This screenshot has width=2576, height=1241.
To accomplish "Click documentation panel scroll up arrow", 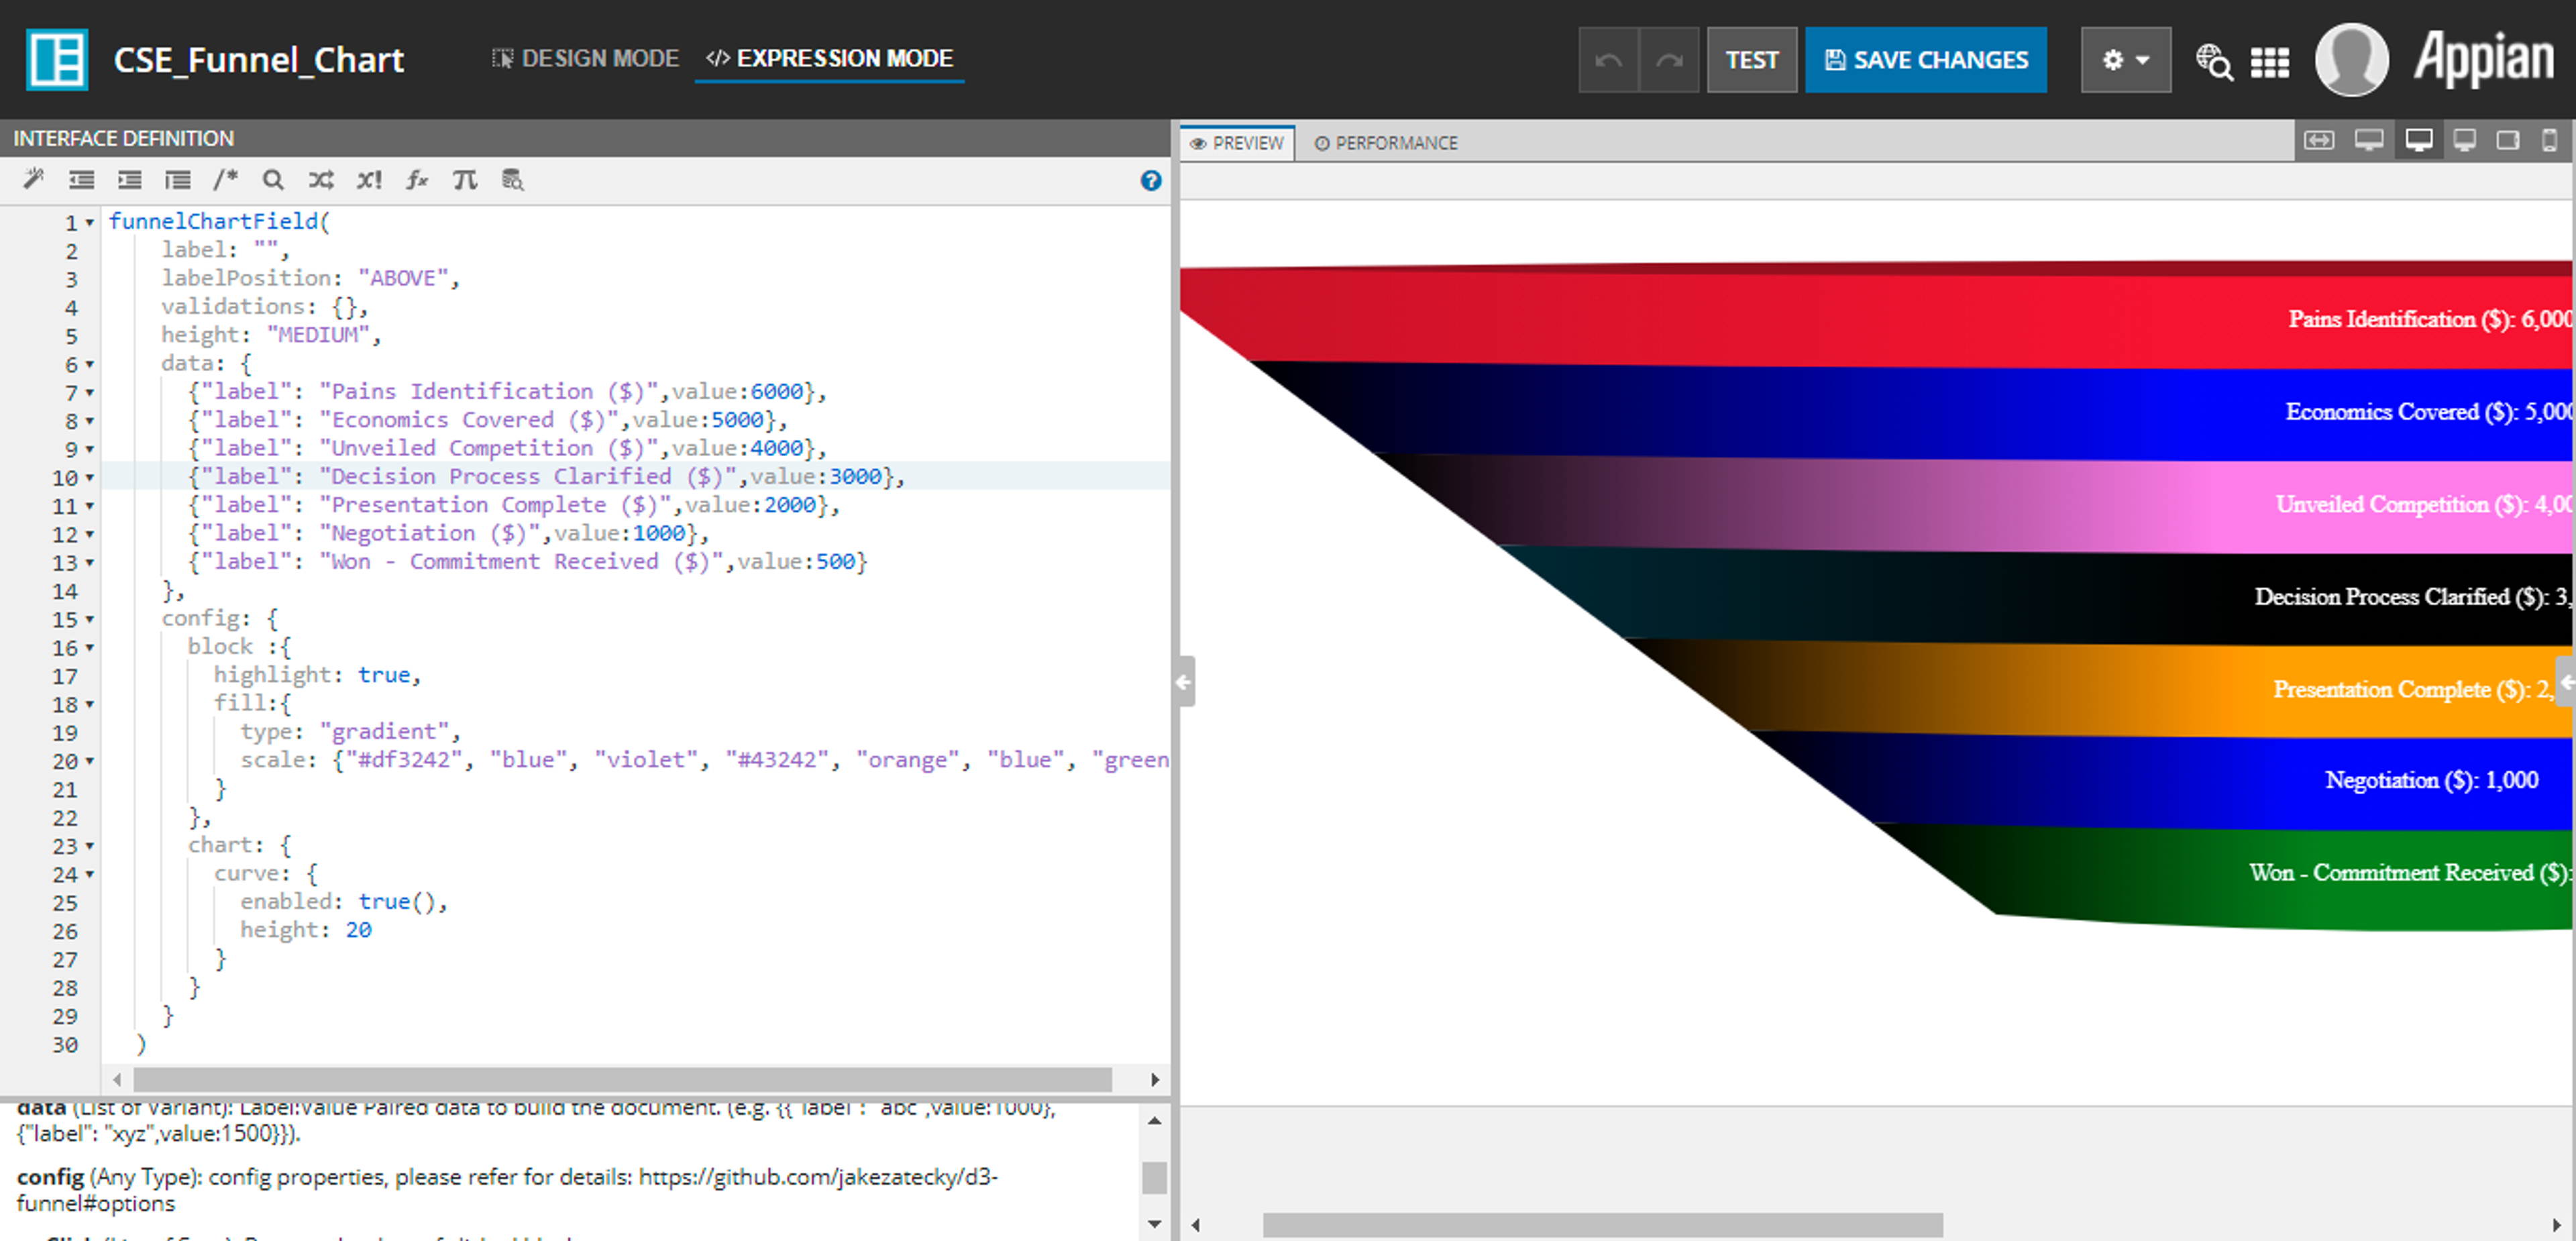I will click(x=1154, y=1121).
